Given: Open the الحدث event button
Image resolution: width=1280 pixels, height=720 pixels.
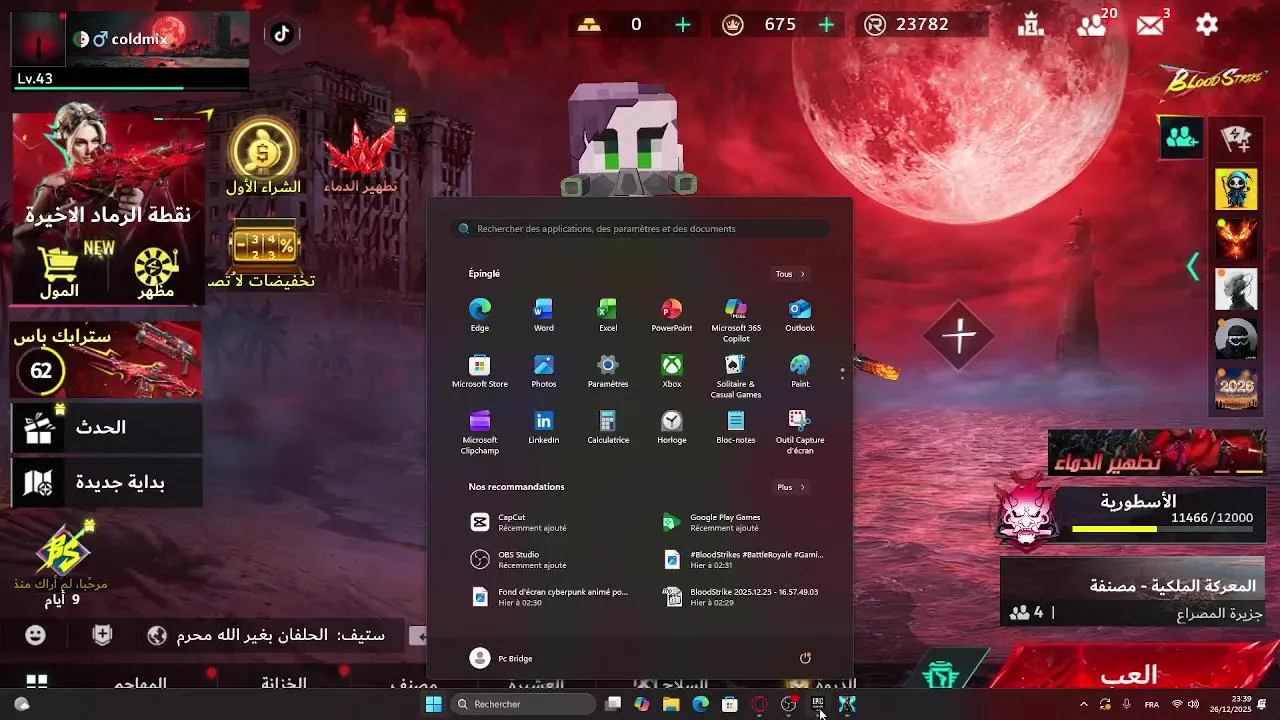Looking at the screenshot, I should coord(106,427).
